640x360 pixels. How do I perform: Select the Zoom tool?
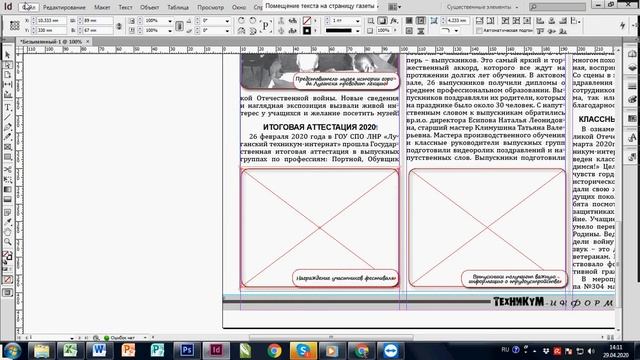pos(8,242)
